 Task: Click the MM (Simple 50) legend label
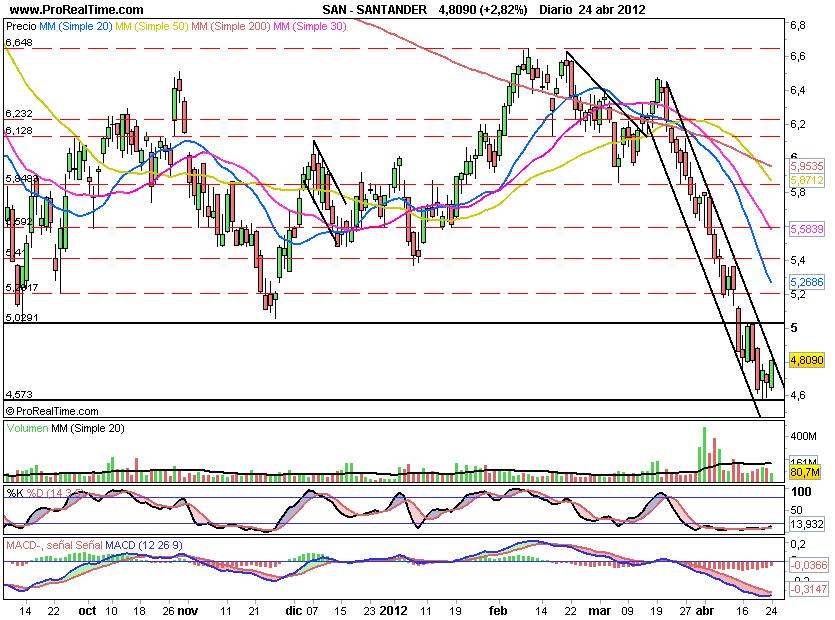(153, 27)
